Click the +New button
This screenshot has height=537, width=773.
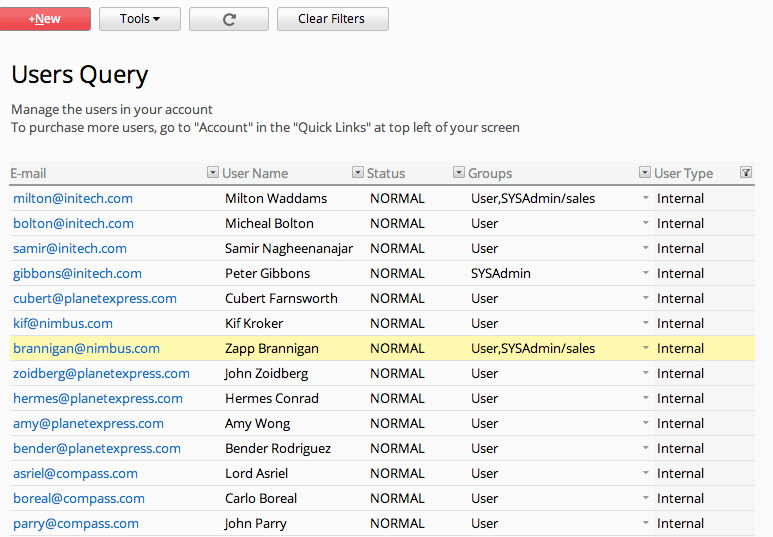point(45,19)
